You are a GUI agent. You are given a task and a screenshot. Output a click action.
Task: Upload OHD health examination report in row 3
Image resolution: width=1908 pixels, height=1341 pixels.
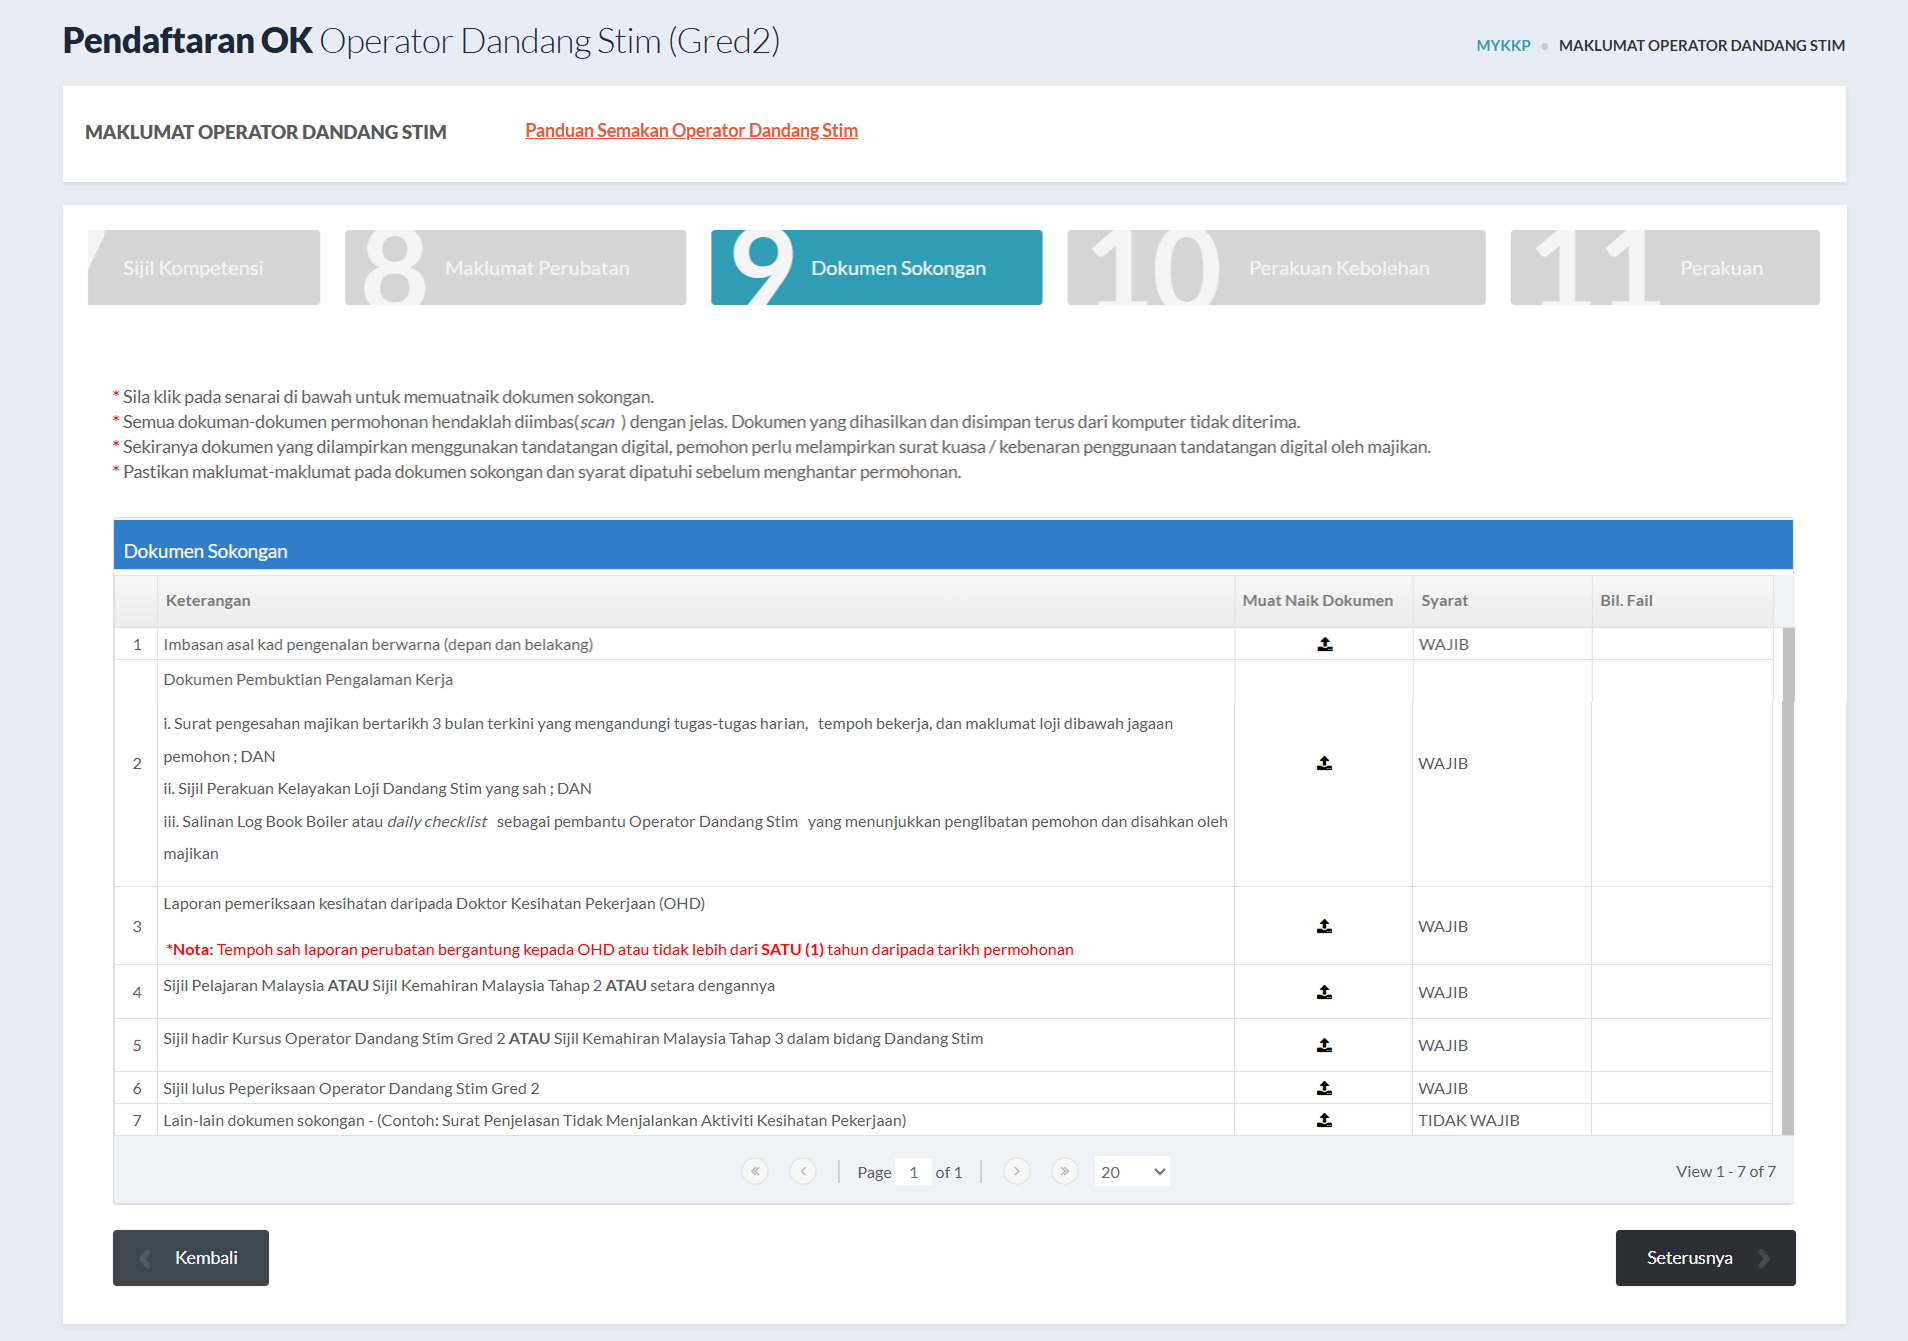pyautogui.click(x=1324, y=926)
